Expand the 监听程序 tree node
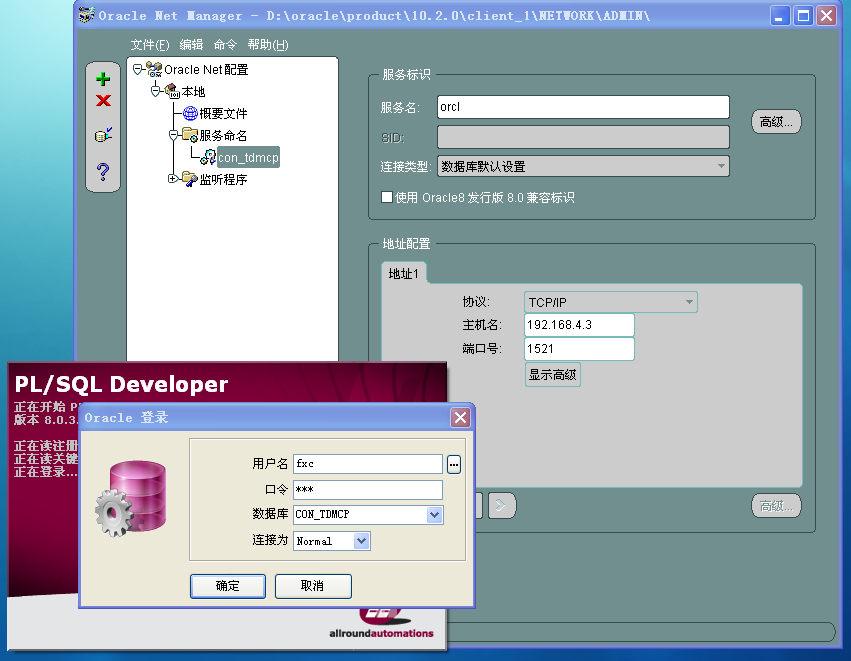 point(173,179)
